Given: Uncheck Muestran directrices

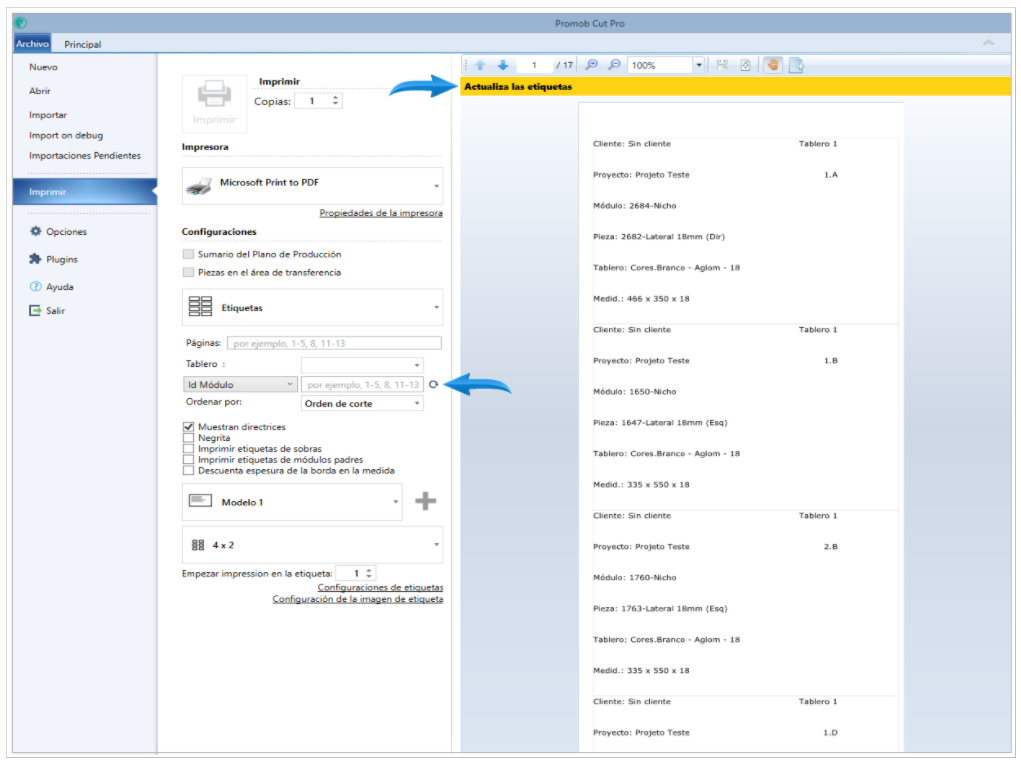Looking at the screenshot, I should [x=188, y=427].
